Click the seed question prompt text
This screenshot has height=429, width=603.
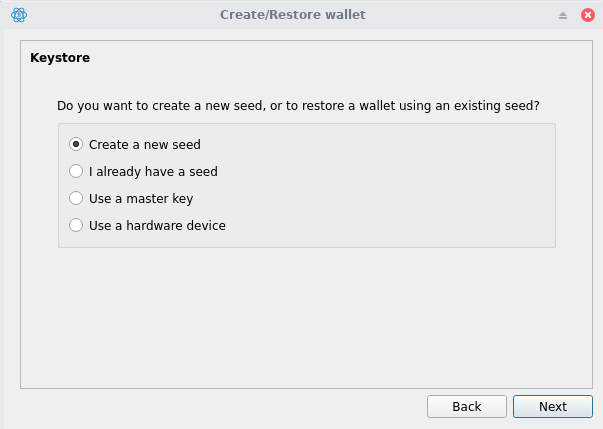coord(304,104)
